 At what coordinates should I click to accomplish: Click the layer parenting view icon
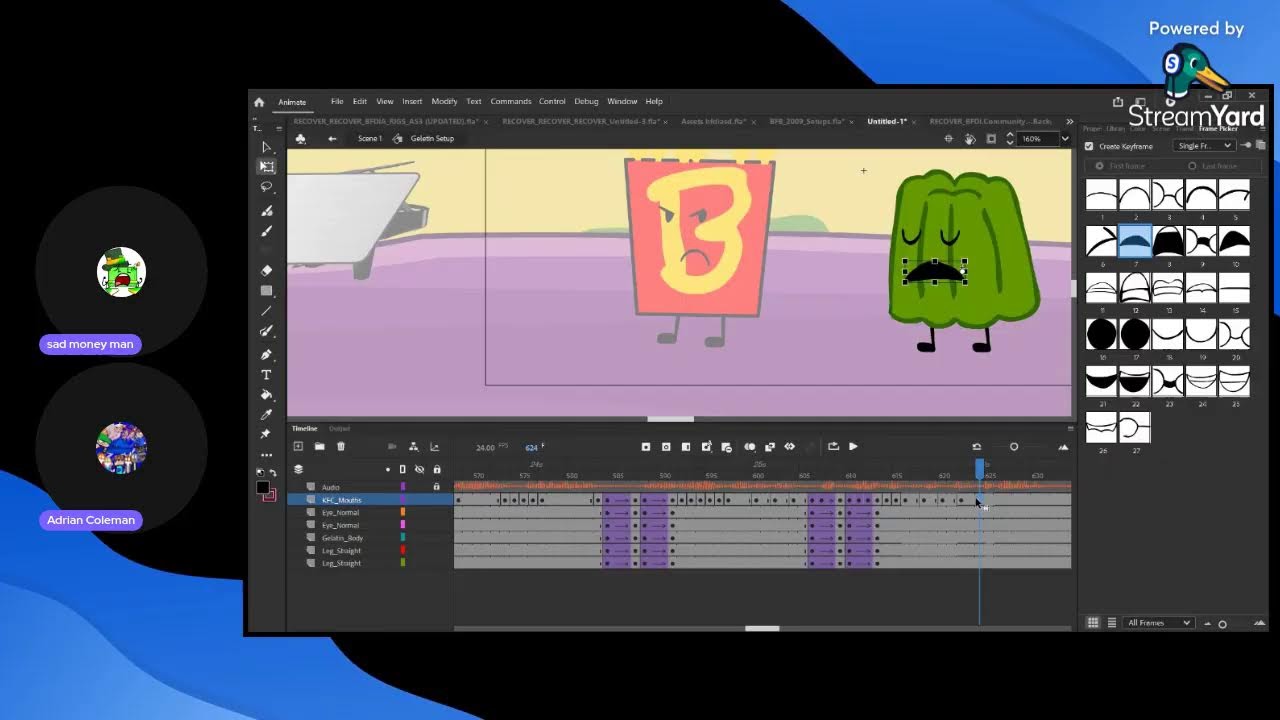tap(413, 447)
